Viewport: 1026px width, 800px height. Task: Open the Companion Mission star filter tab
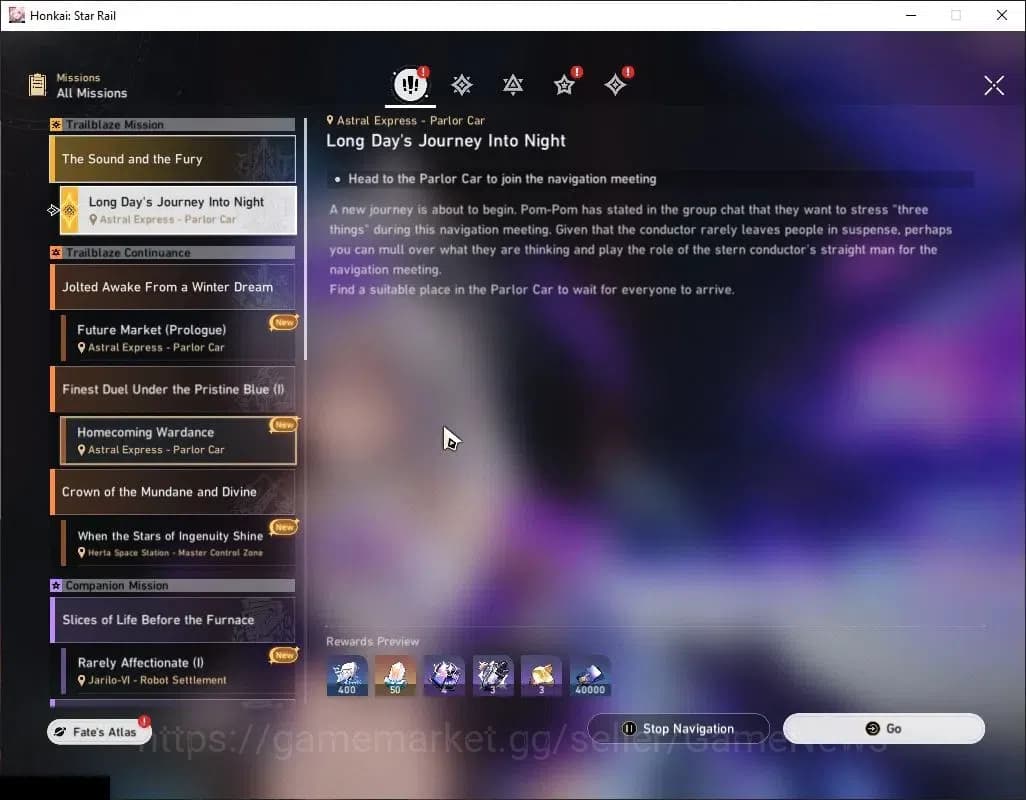pos(564,85)
